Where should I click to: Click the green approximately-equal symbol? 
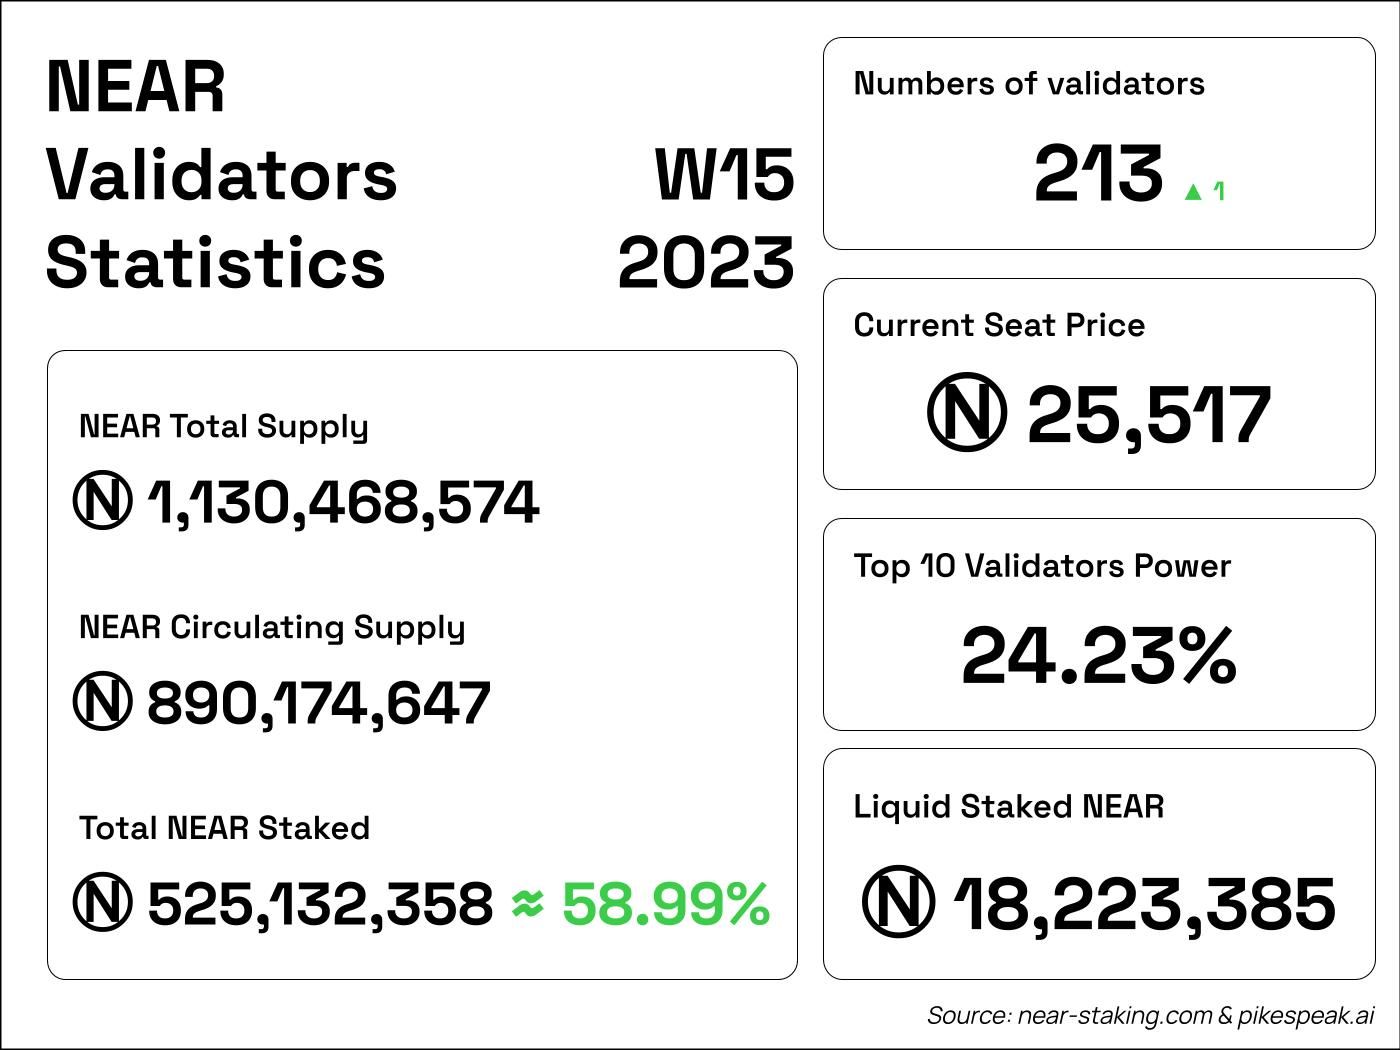click(x=527, y=903)
